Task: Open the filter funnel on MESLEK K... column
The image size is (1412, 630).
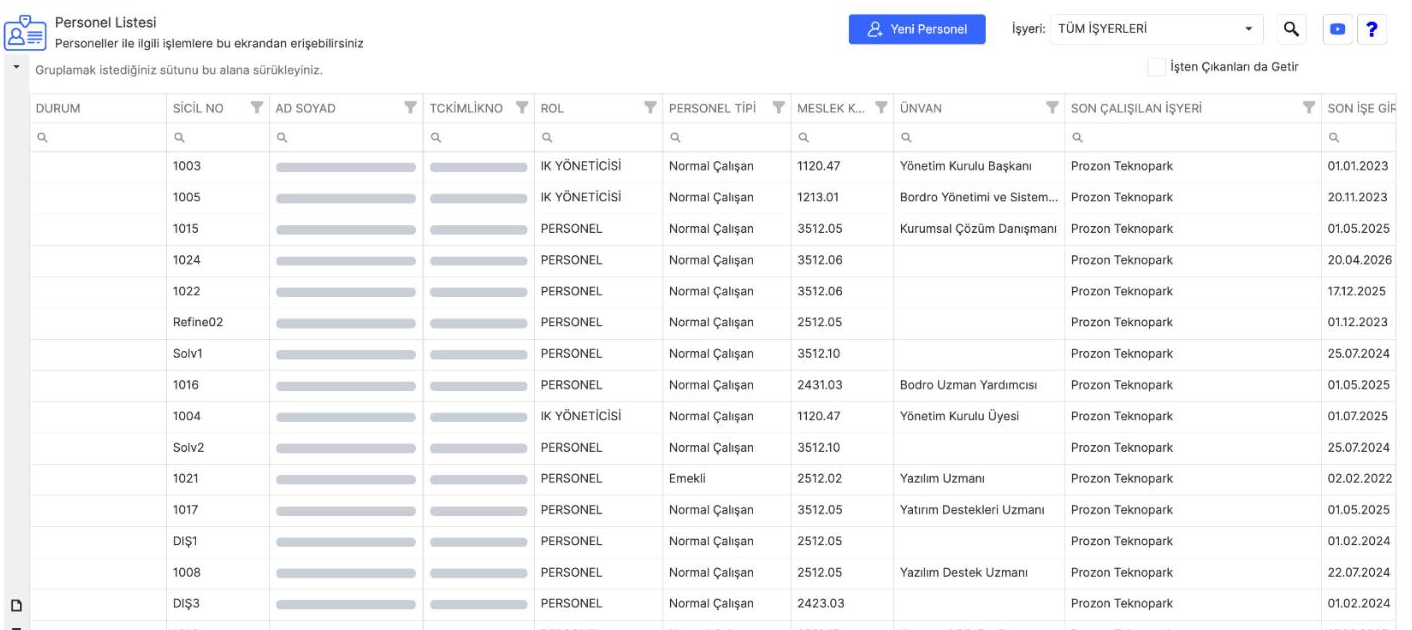Action: (881, 108)
